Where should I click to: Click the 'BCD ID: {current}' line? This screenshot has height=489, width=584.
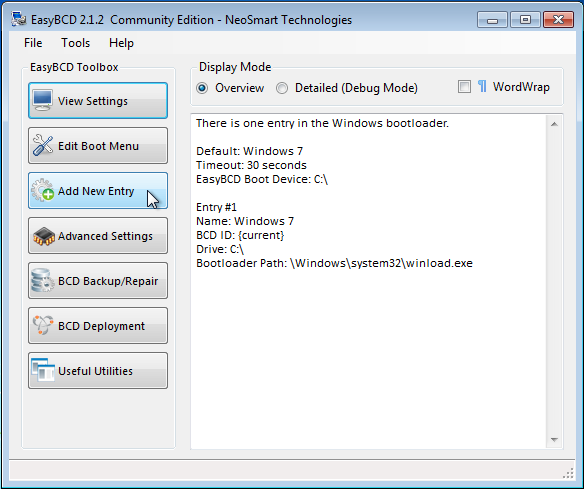[240, 235]
